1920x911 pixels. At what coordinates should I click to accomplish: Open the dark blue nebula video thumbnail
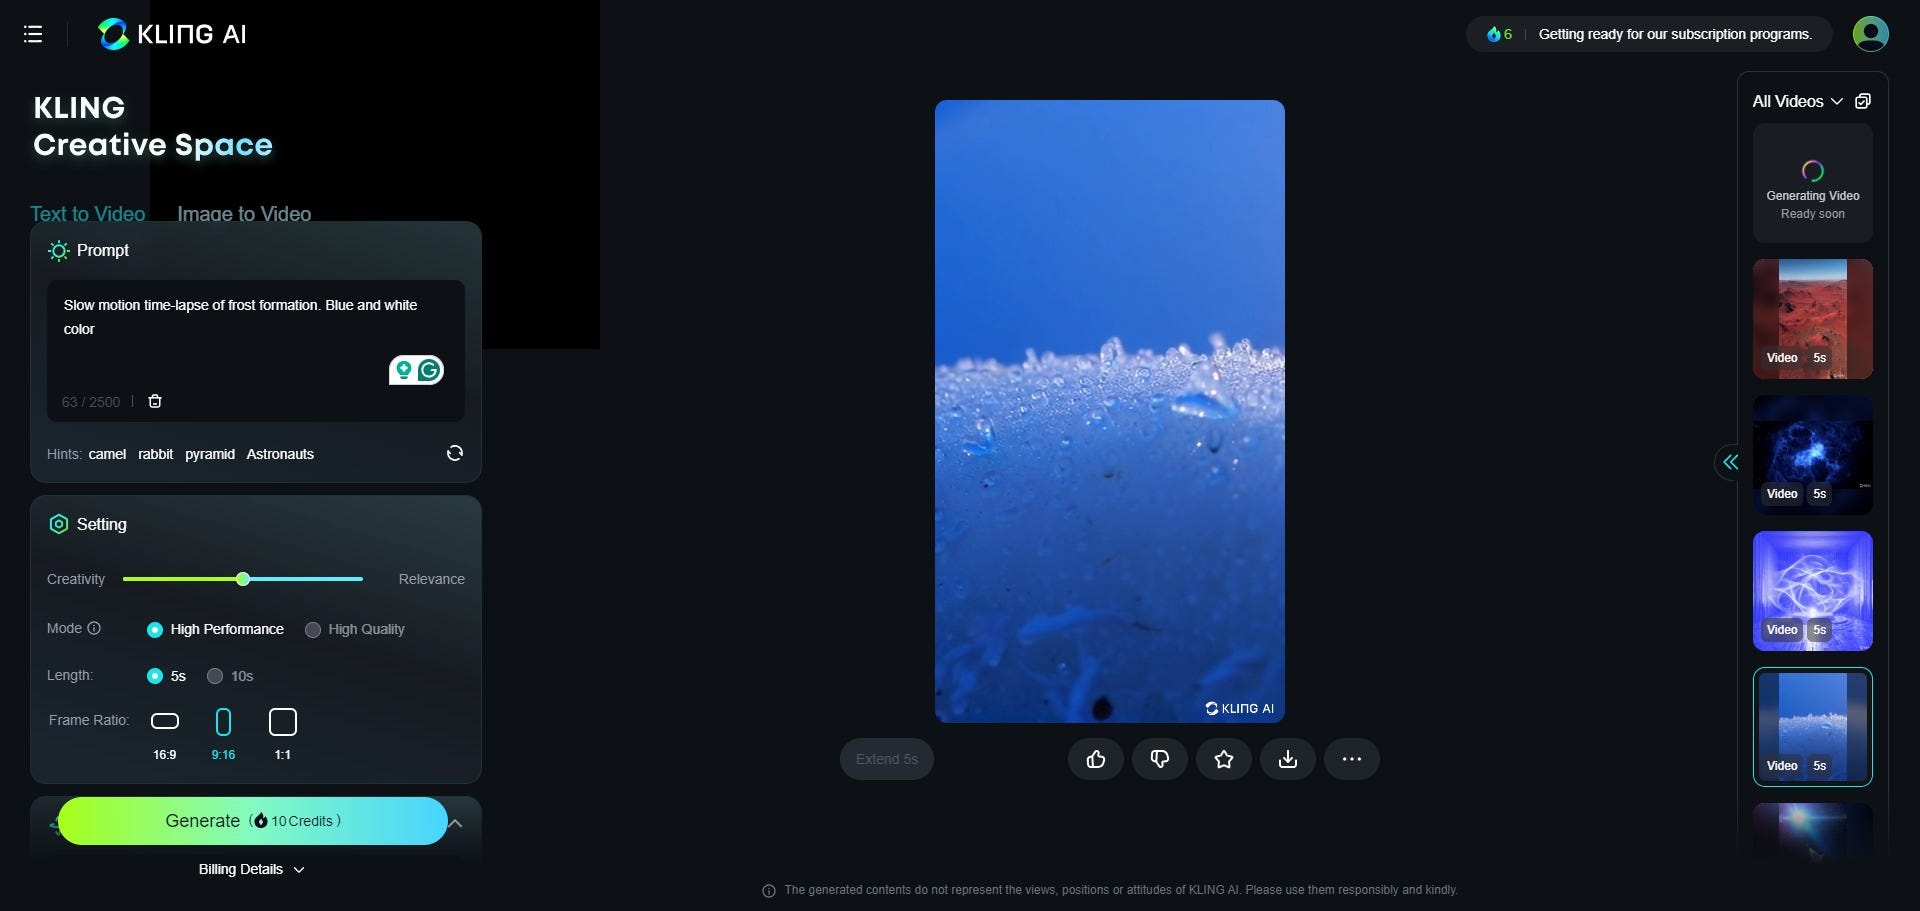tap(1812, 455)
